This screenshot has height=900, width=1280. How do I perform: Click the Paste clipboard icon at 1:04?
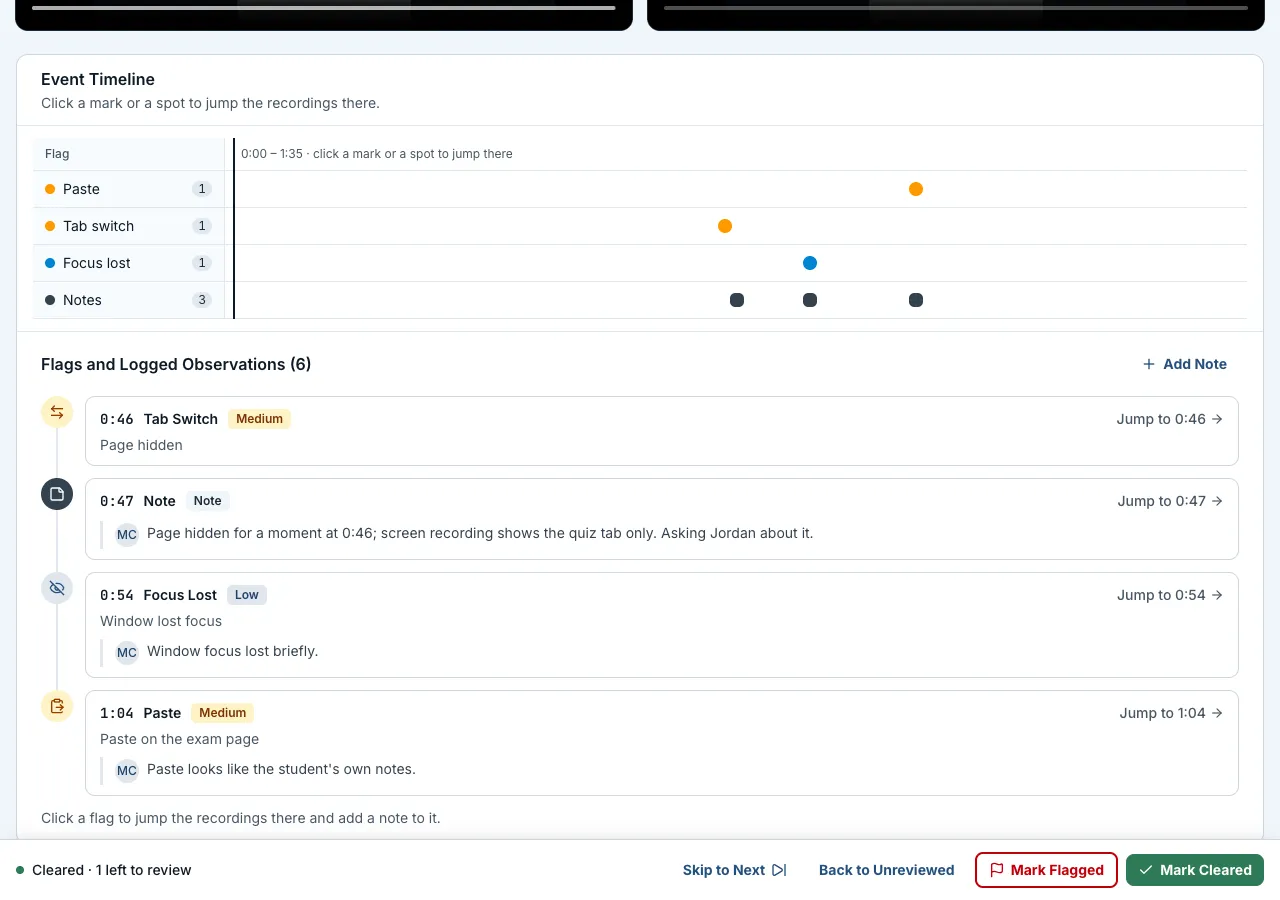[57, 706]
